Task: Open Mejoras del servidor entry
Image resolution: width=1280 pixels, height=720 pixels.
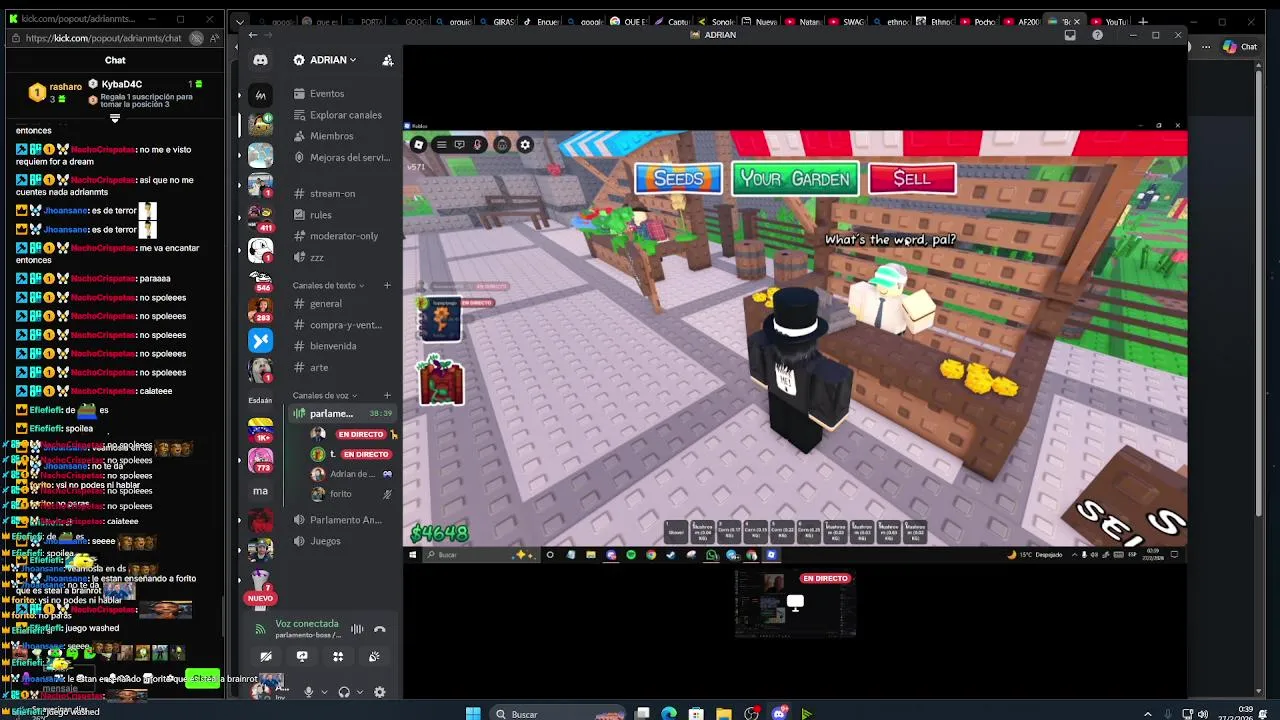Action: pos(341,157)
